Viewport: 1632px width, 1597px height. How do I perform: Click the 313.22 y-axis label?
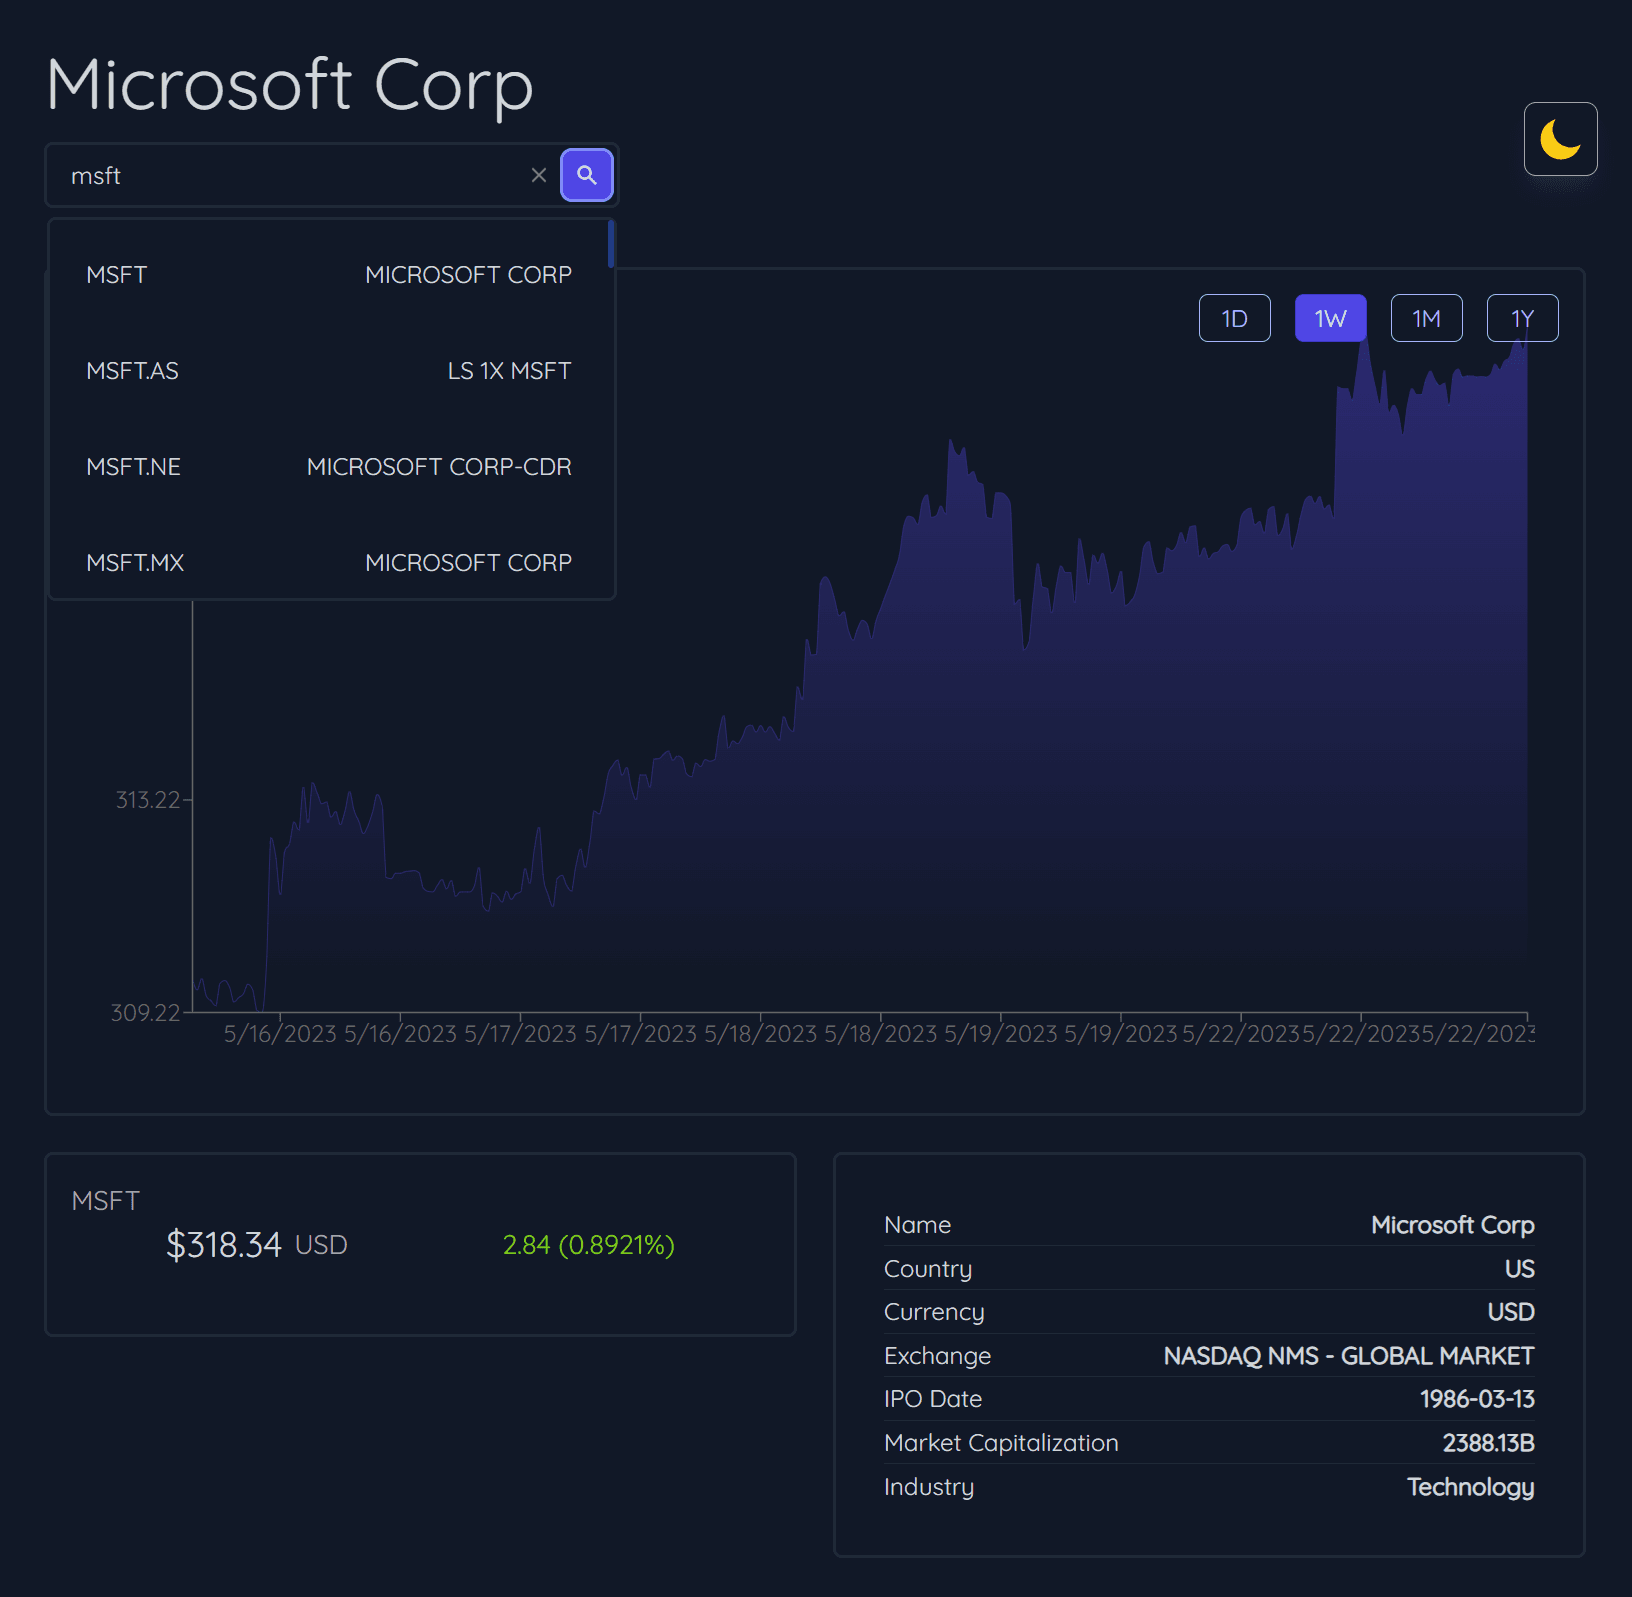(148, 800)
